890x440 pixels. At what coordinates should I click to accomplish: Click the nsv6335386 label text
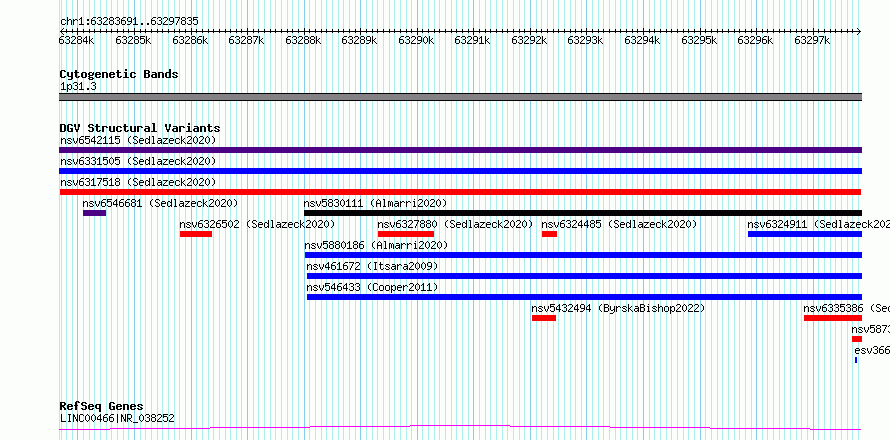tap(846, 308)
